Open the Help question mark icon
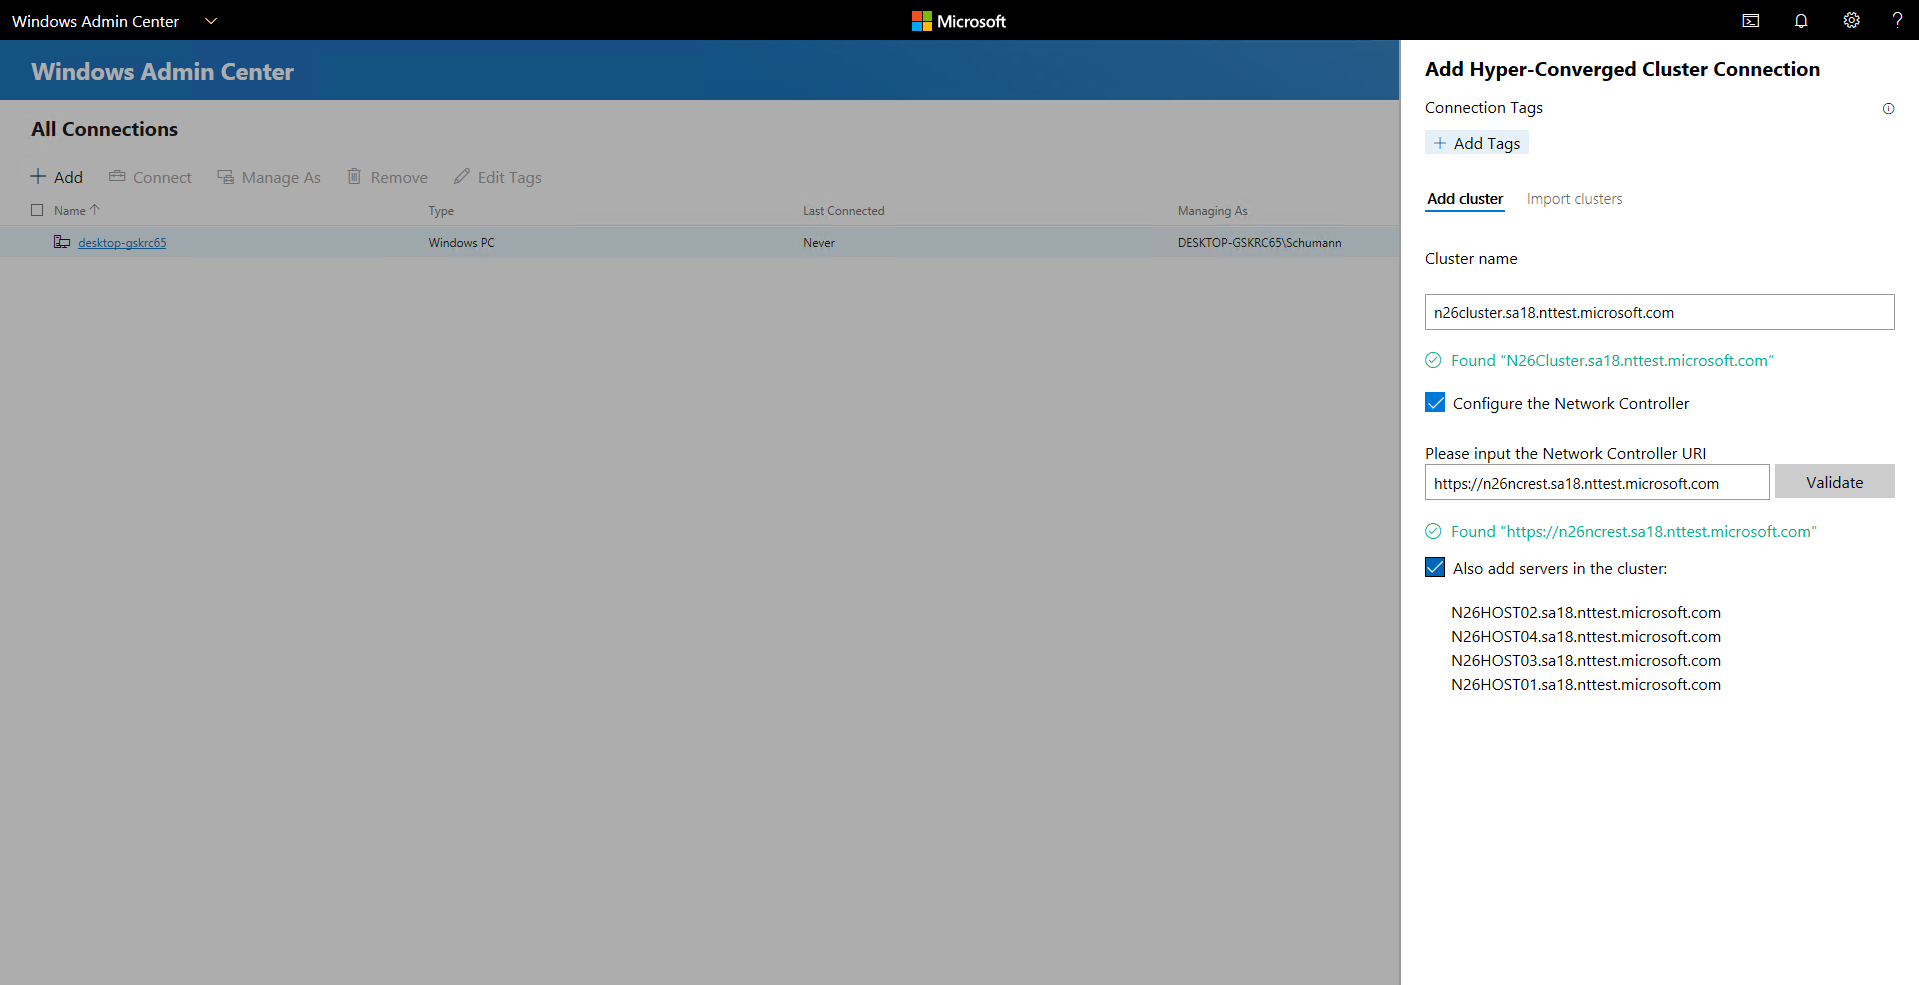Viewport: 1919px width, 985px height. tap(1898, 20)
